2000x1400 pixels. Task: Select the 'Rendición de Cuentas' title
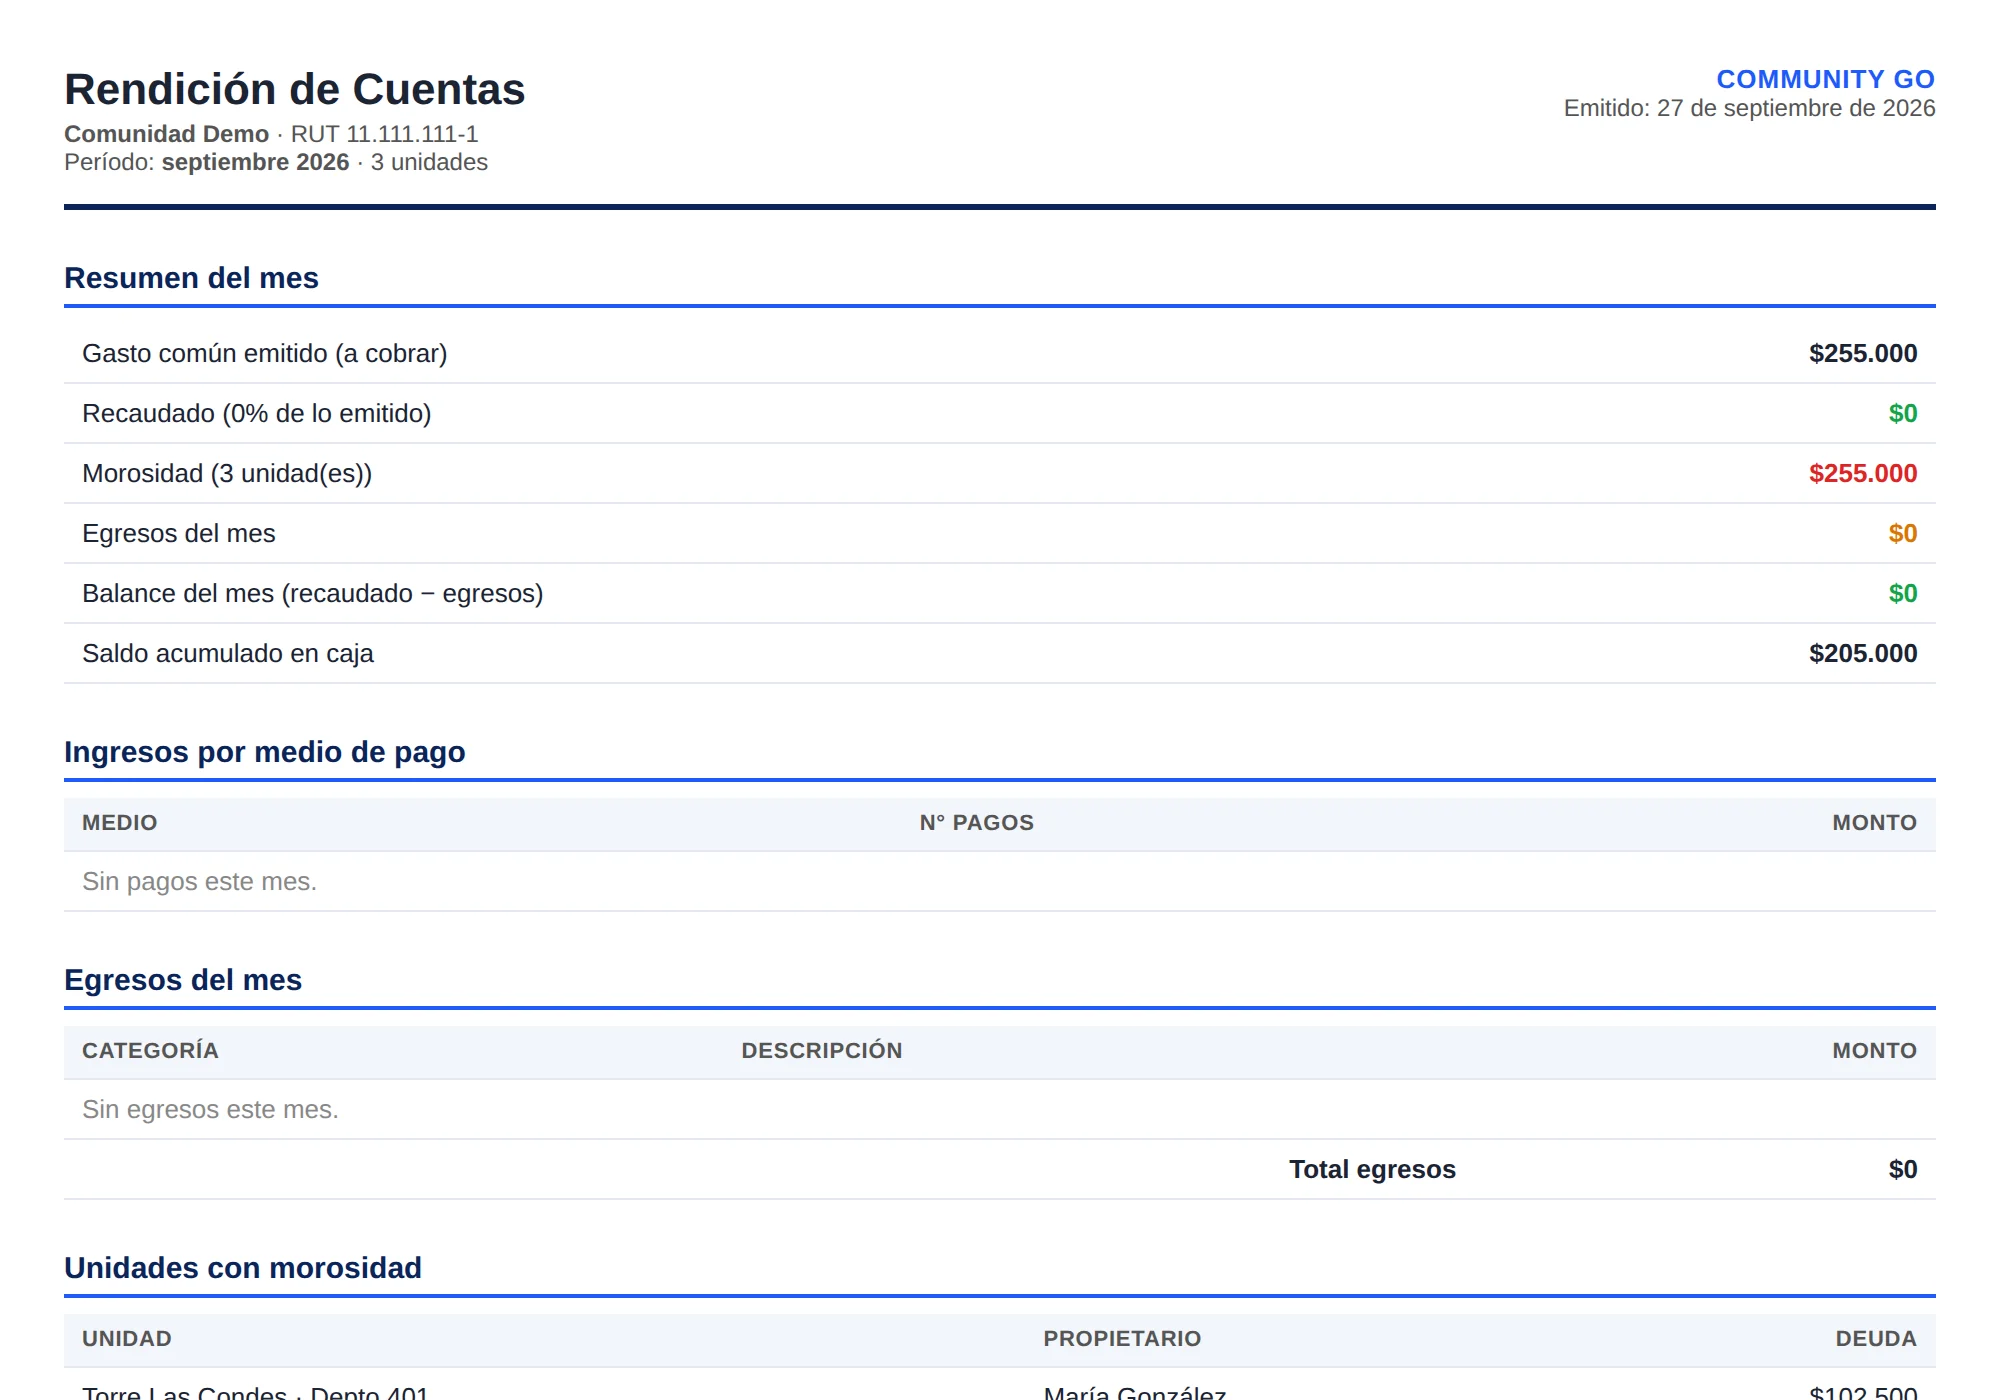tap(295, 89)
